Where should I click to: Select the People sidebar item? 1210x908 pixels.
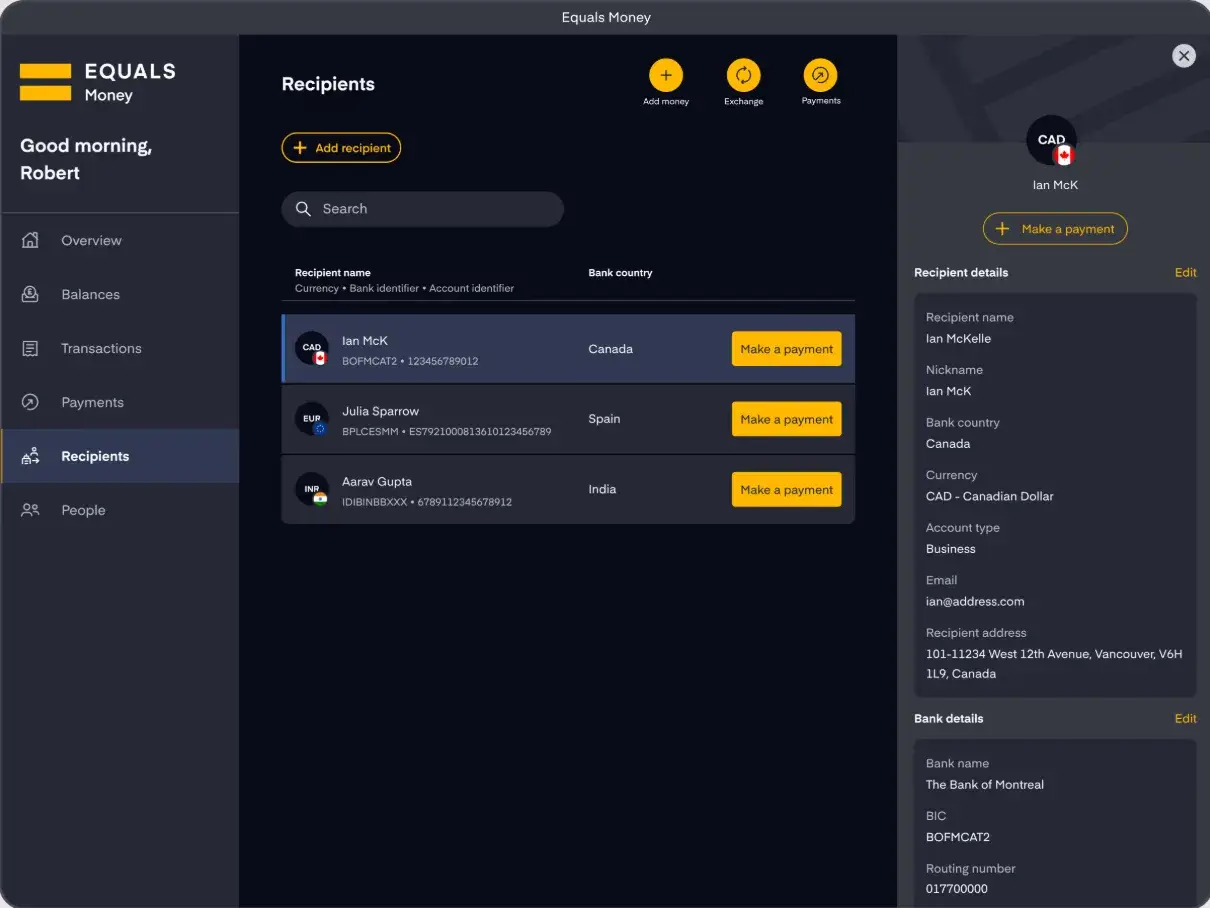pyautogui.click(x=83, y=511)
